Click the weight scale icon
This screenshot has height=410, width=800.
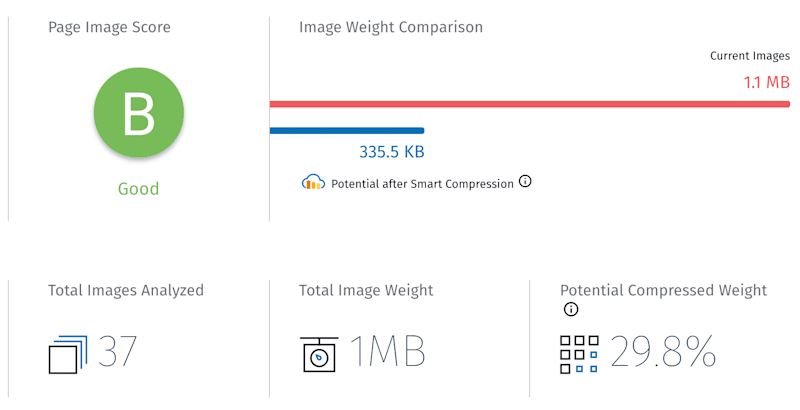coord(319,353)
